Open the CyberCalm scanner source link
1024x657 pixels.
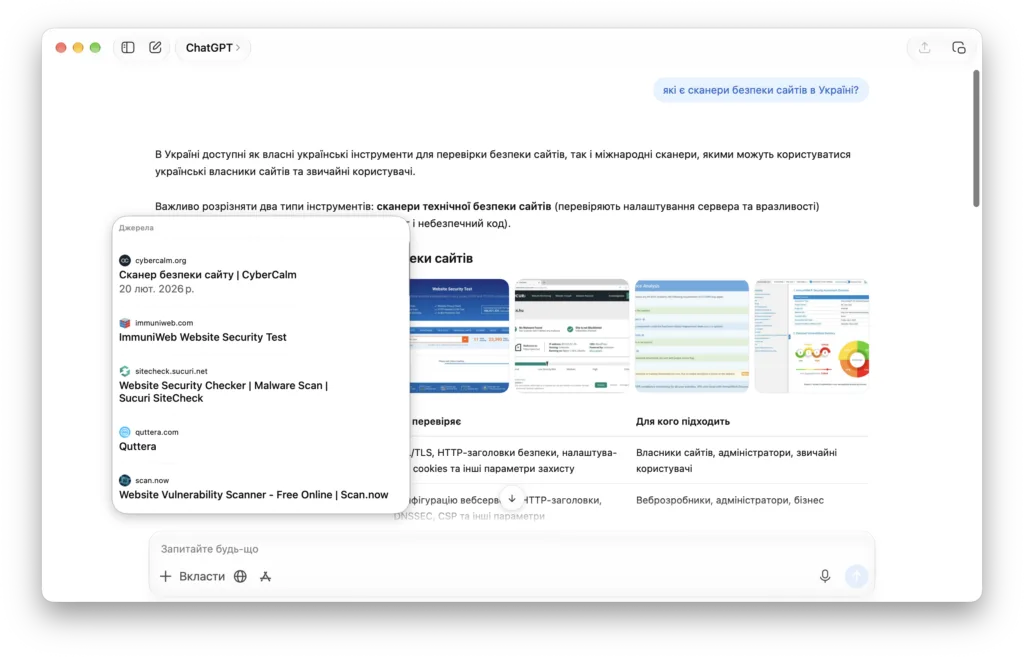click(x=208, y=275)
